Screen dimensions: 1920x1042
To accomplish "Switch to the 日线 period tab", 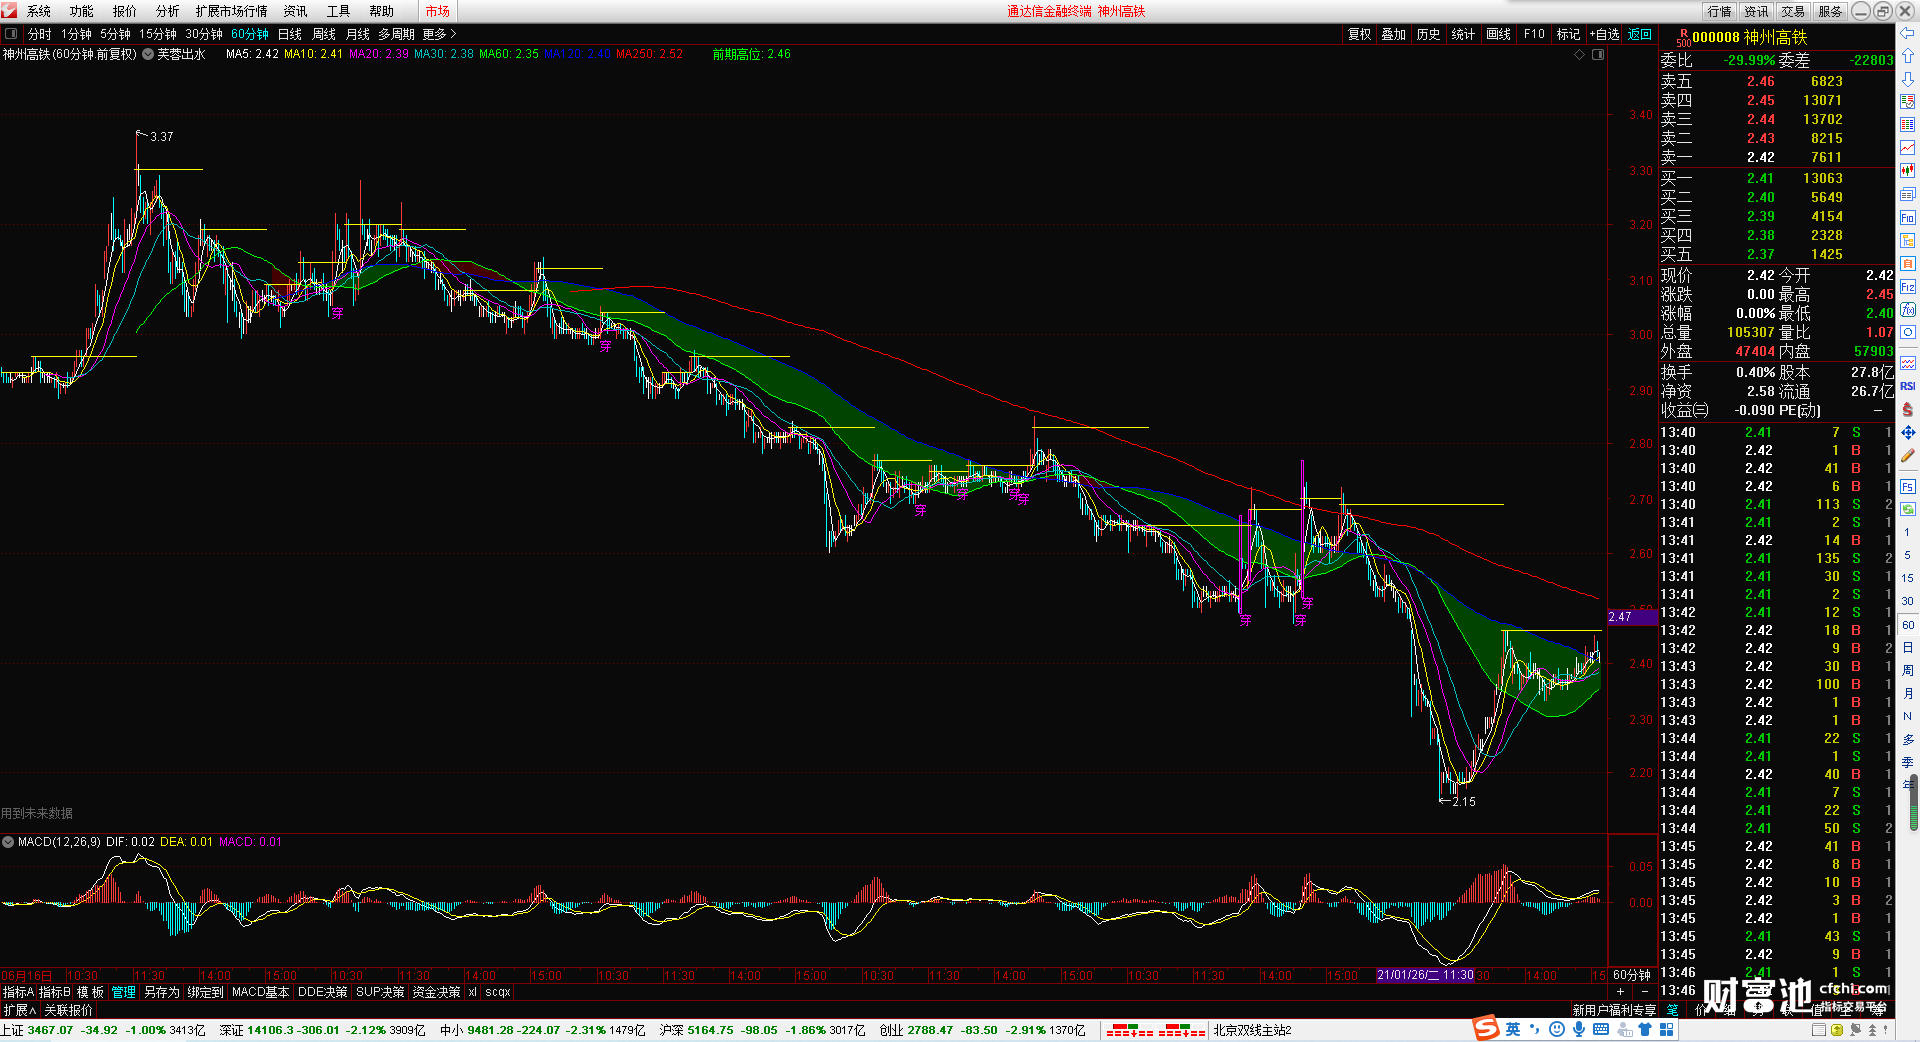I will 290,34.
